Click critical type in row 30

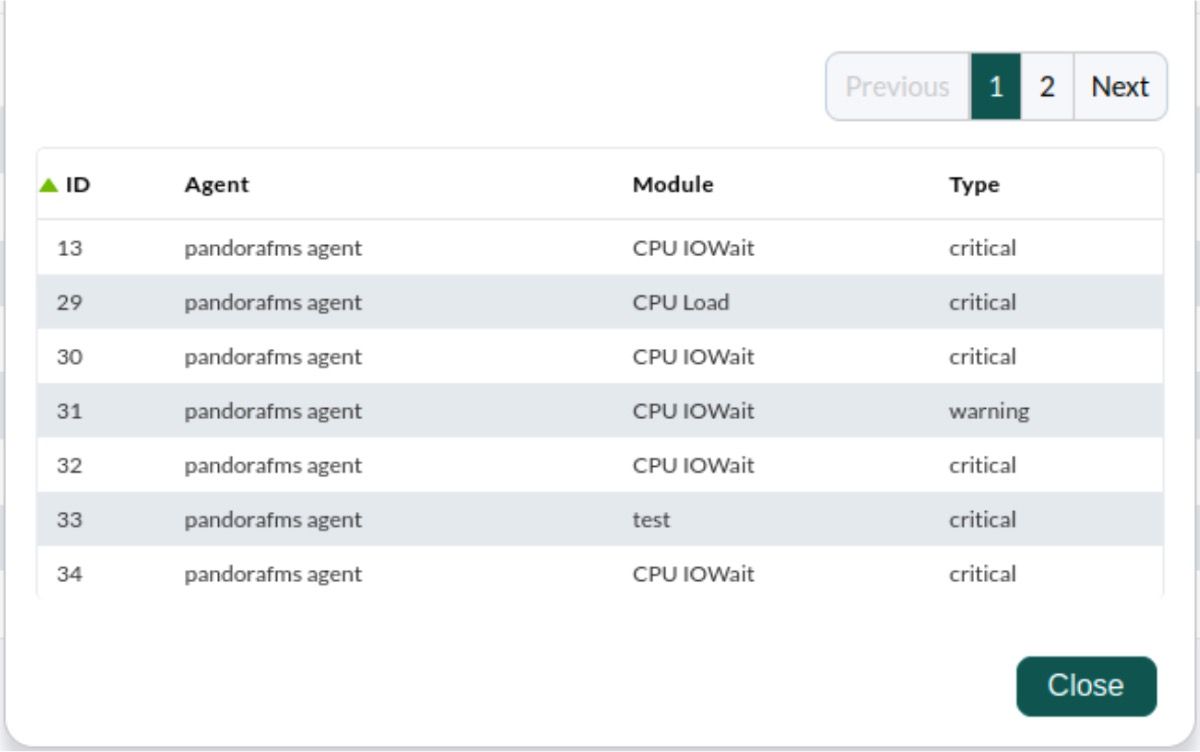coord(982,357)
